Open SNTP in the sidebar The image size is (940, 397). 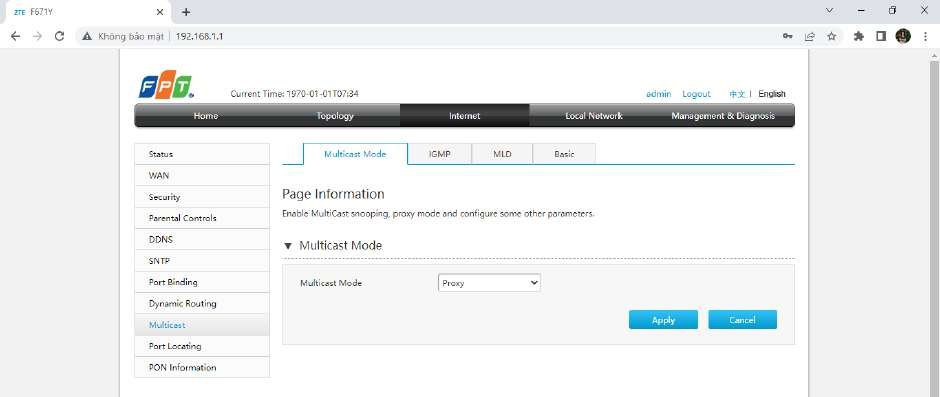click(202, 261)
